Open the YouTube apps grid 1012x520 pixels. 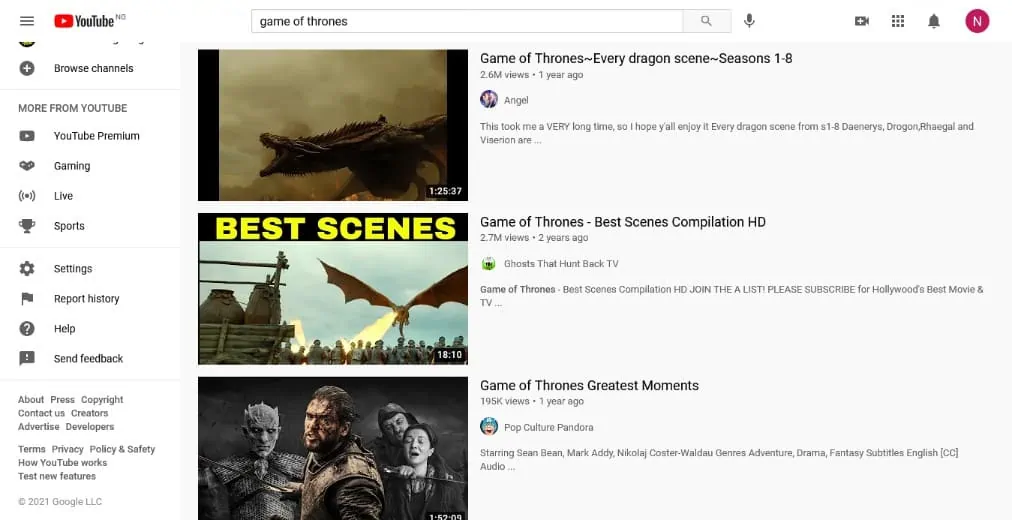[898, 21]
